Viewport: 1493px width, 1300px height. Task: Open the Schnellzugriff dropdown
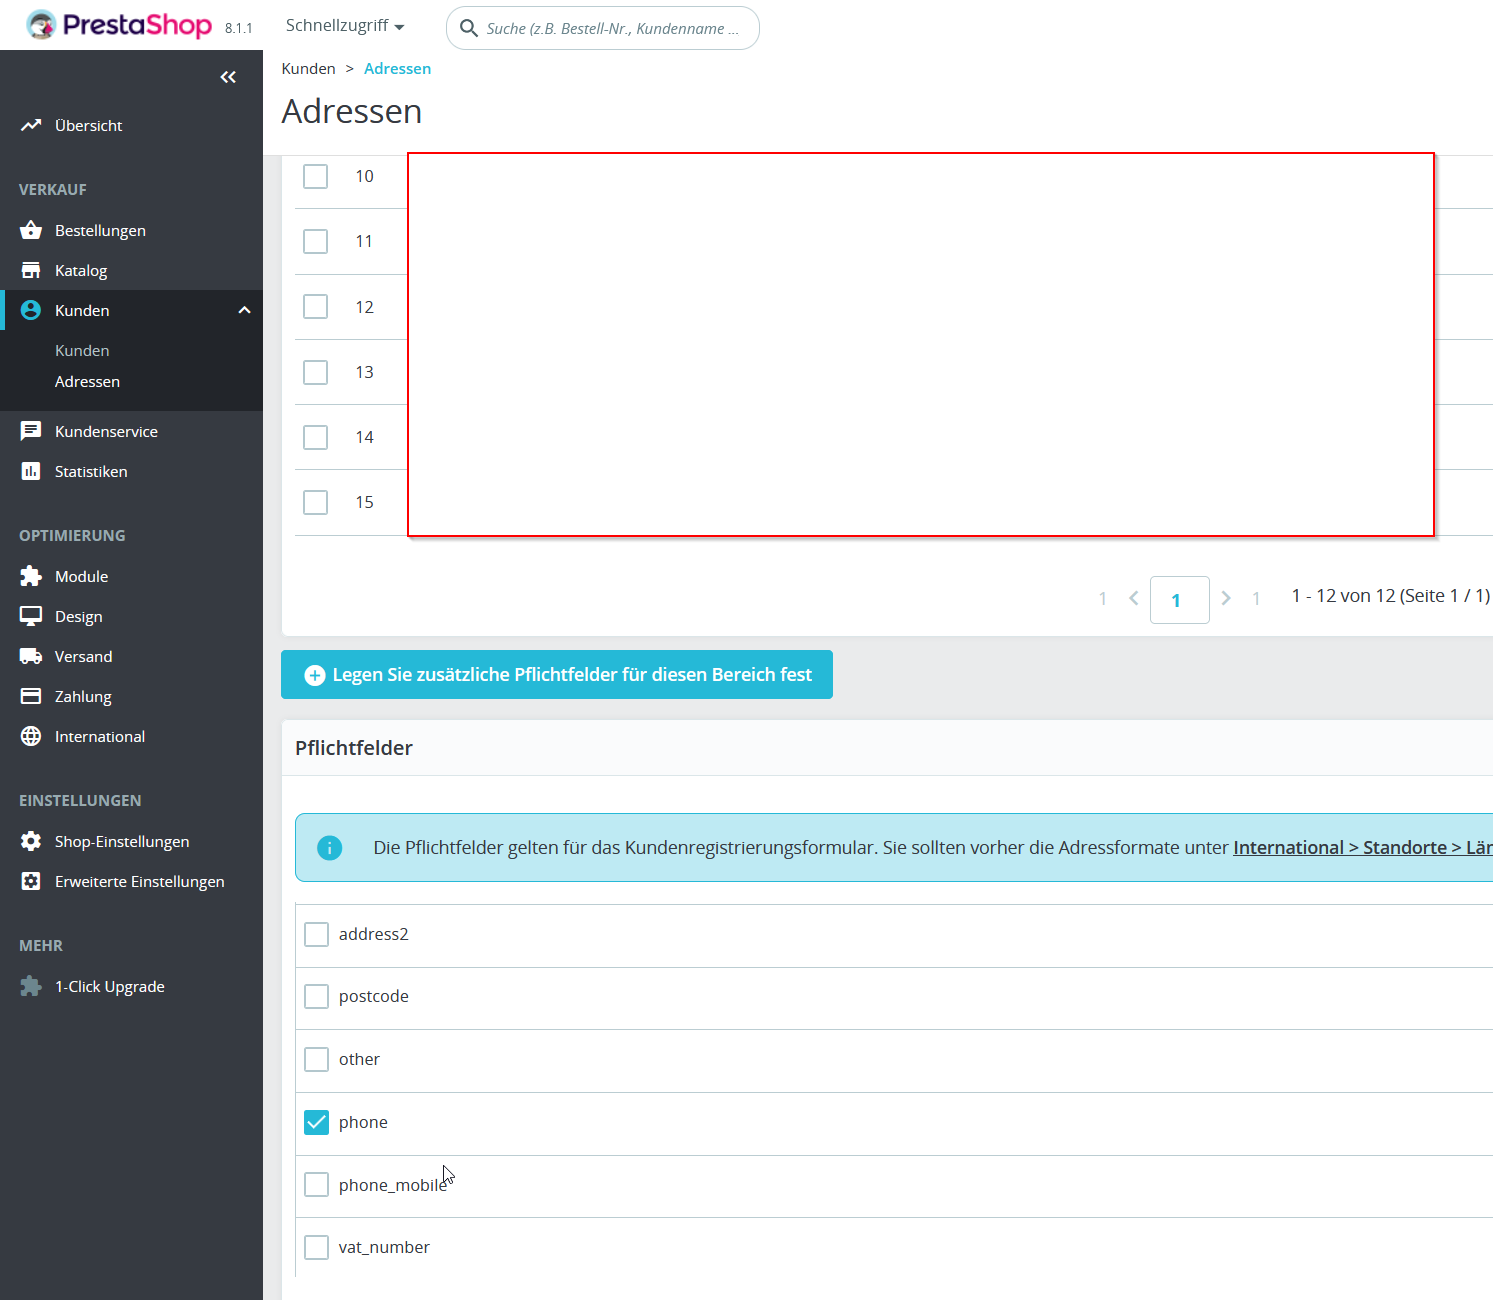(345, 26)
